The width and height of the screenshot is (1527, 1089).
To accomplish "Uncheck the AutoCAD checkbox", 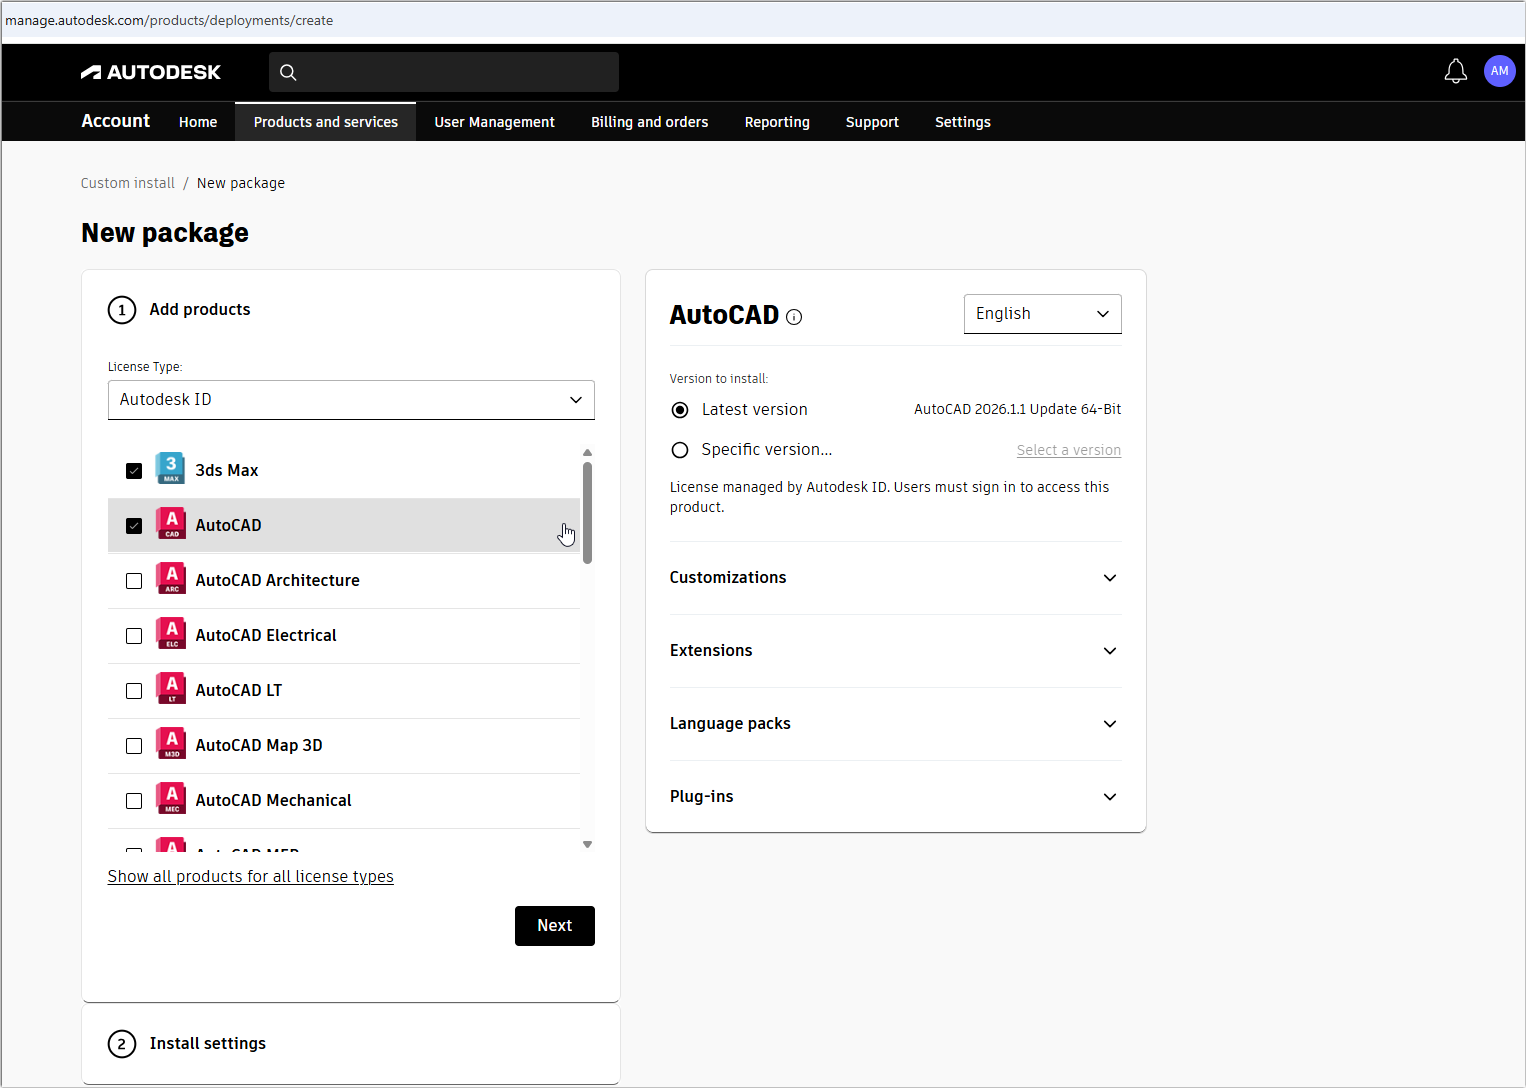I will pos(134,525).
